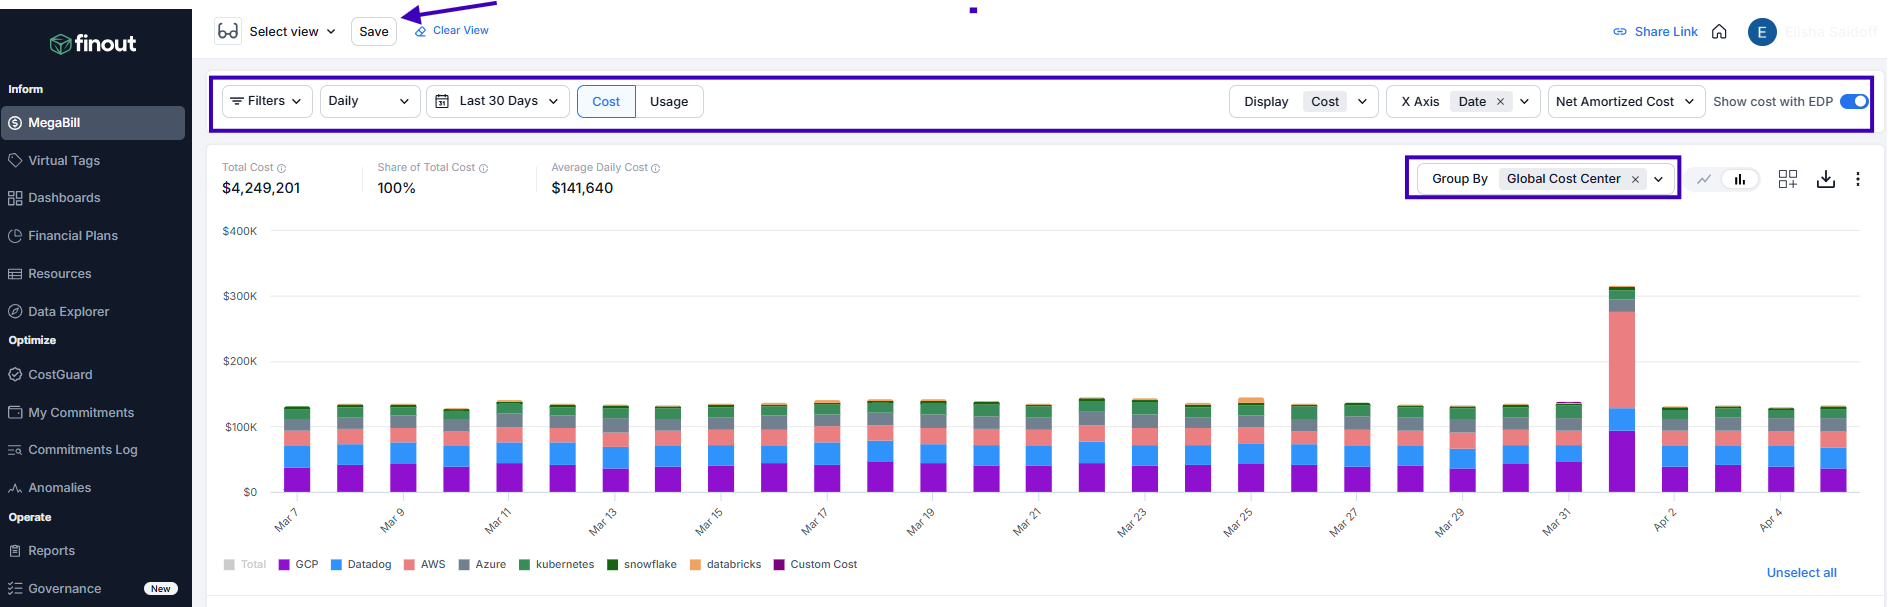Click the Dashboards grid icon
Image resolution: width=1890 pixels, height=607 pixels.
15,198
